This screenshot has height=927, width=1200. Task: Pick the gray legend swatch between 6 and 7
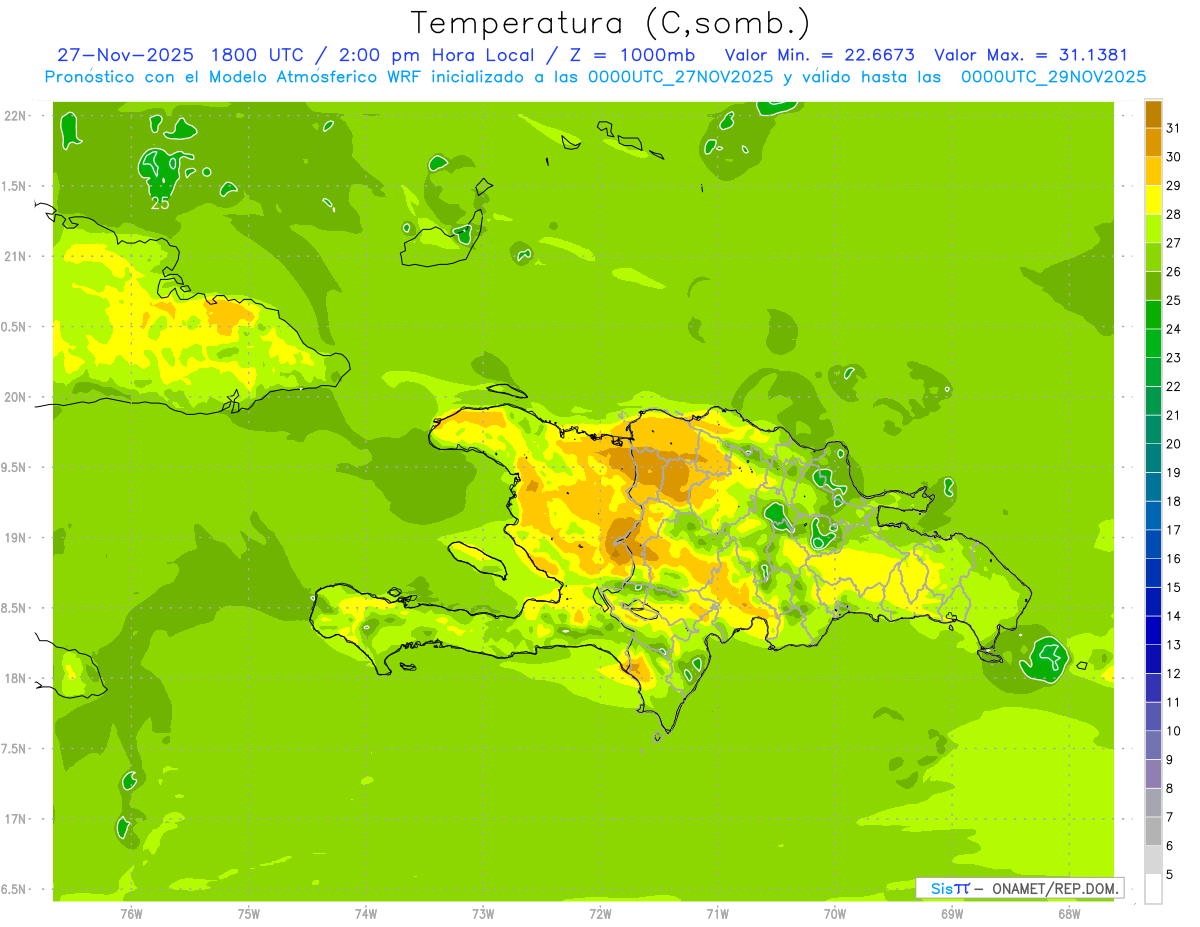point(1153,831)
